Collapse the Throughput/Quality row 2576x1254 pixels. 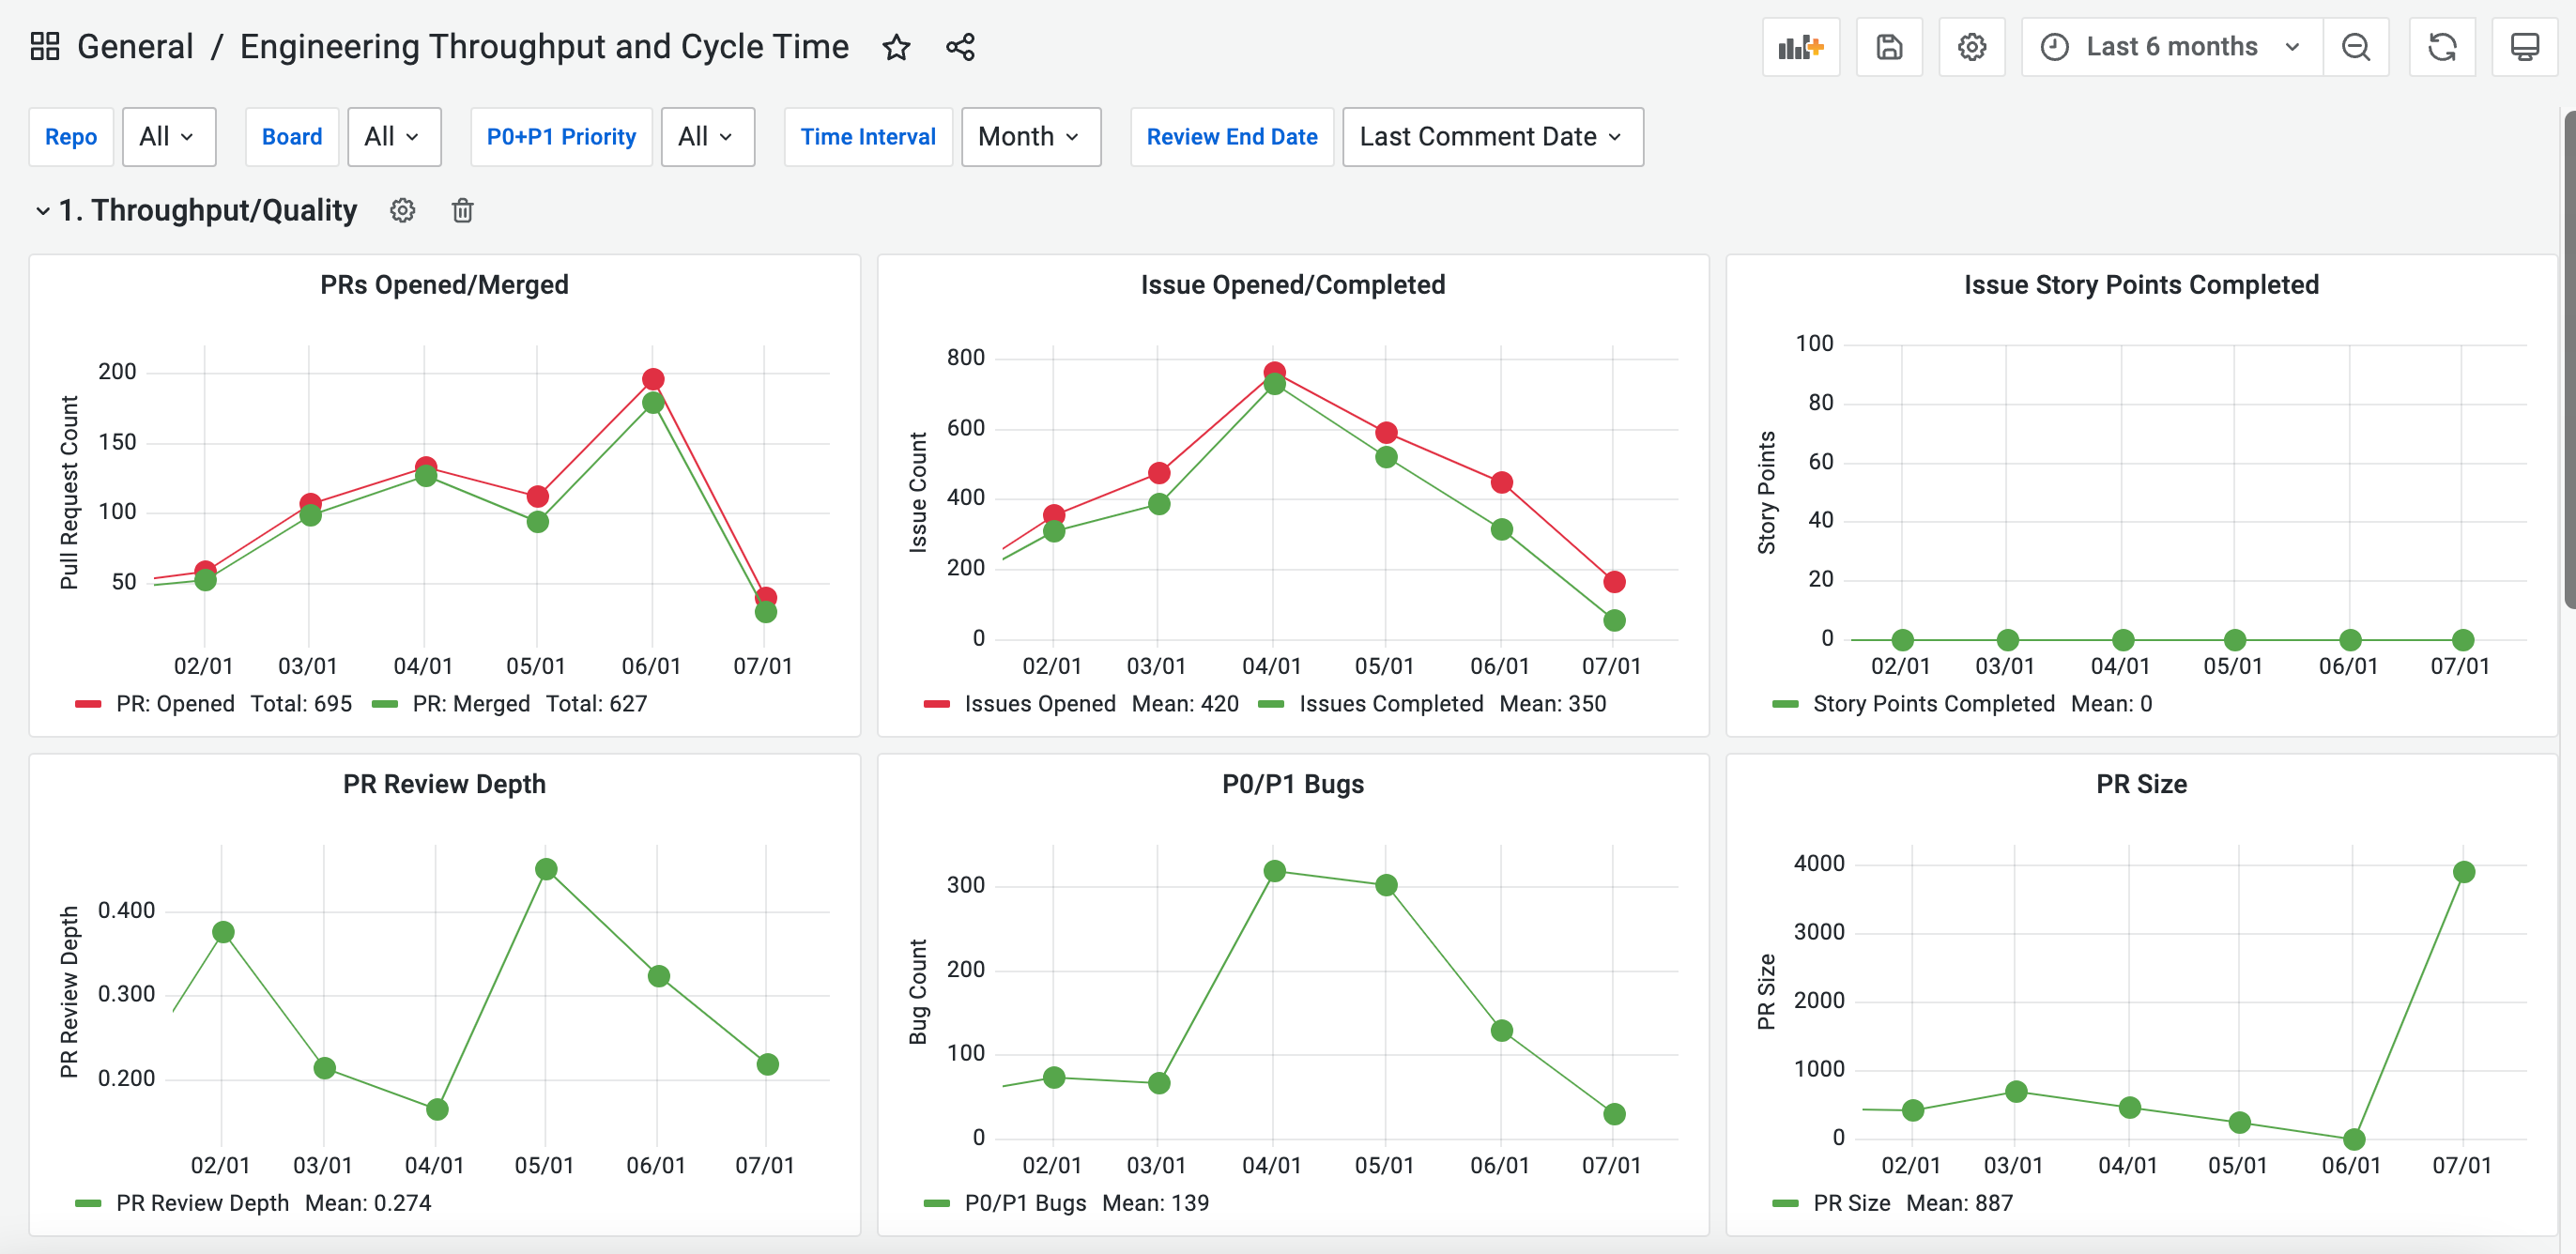(x=43, y=210)
